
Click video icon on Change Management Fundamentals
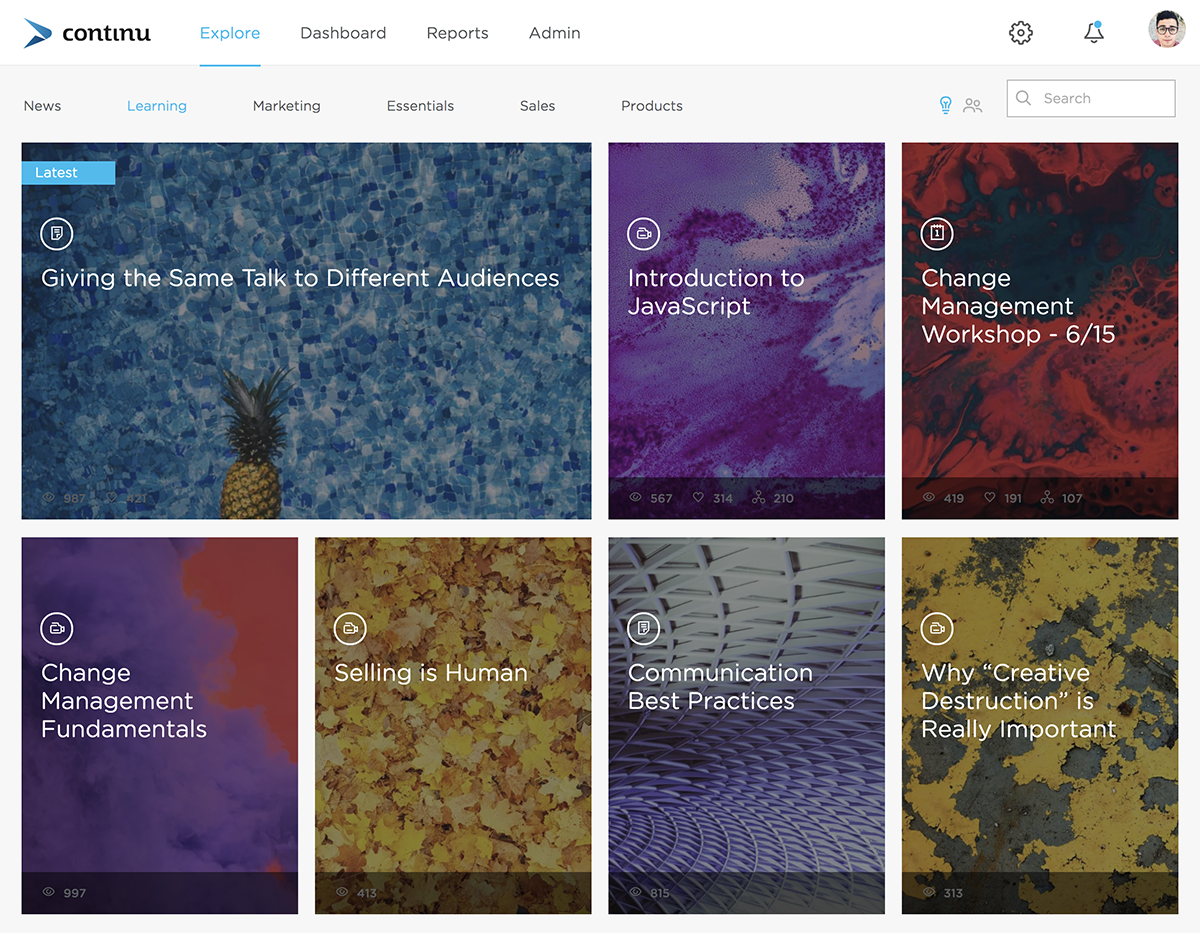[57, 629]
